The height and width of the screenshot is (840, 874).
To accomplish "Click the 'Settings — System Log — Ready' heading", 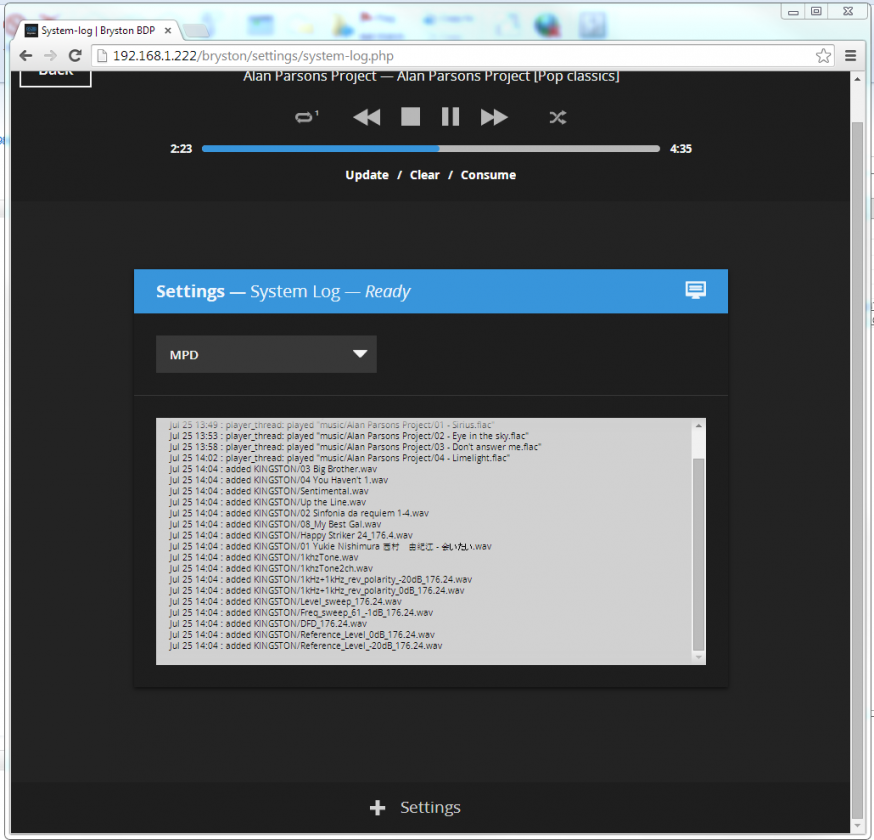I will pos(283,292).
